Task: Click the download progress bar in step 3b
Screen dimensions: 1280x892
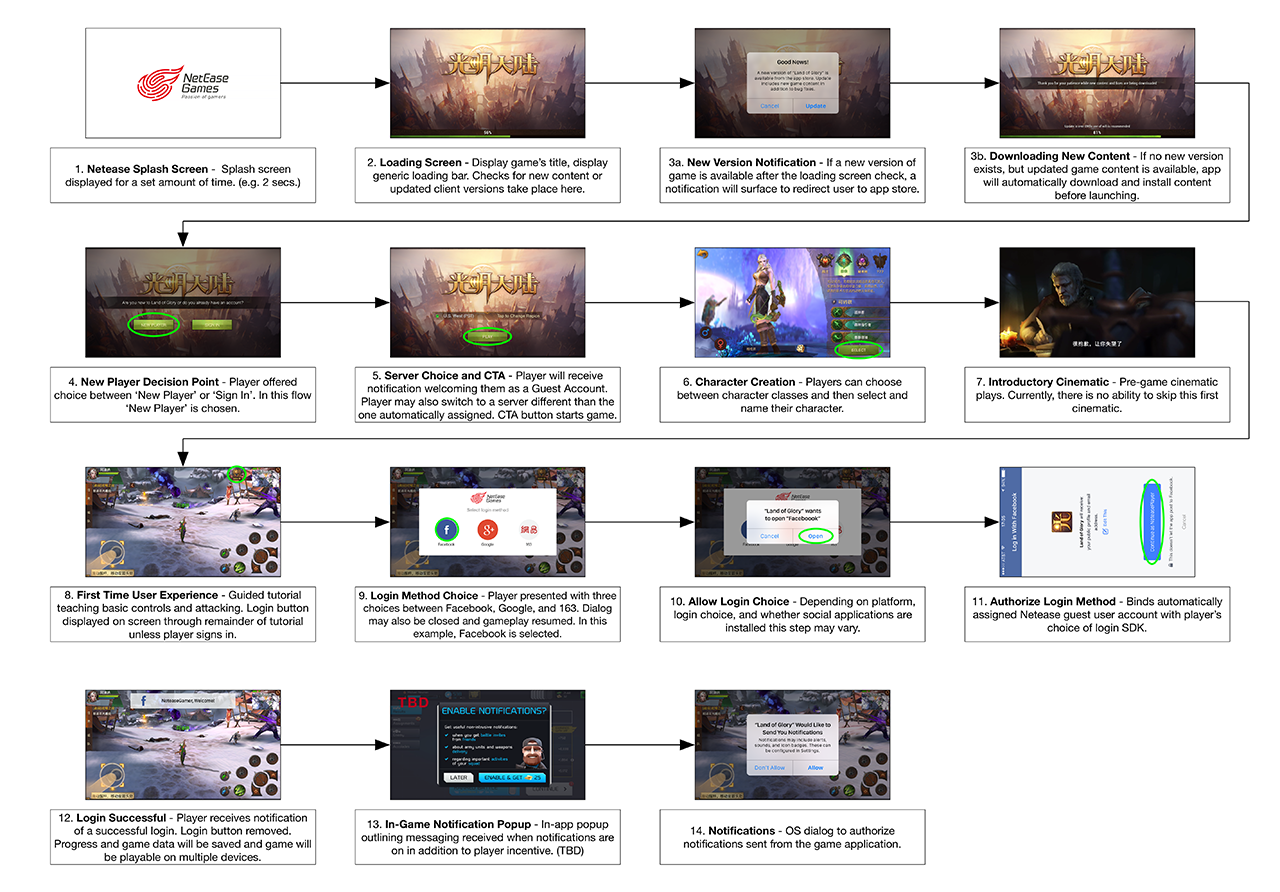Action: point(1097,135)
